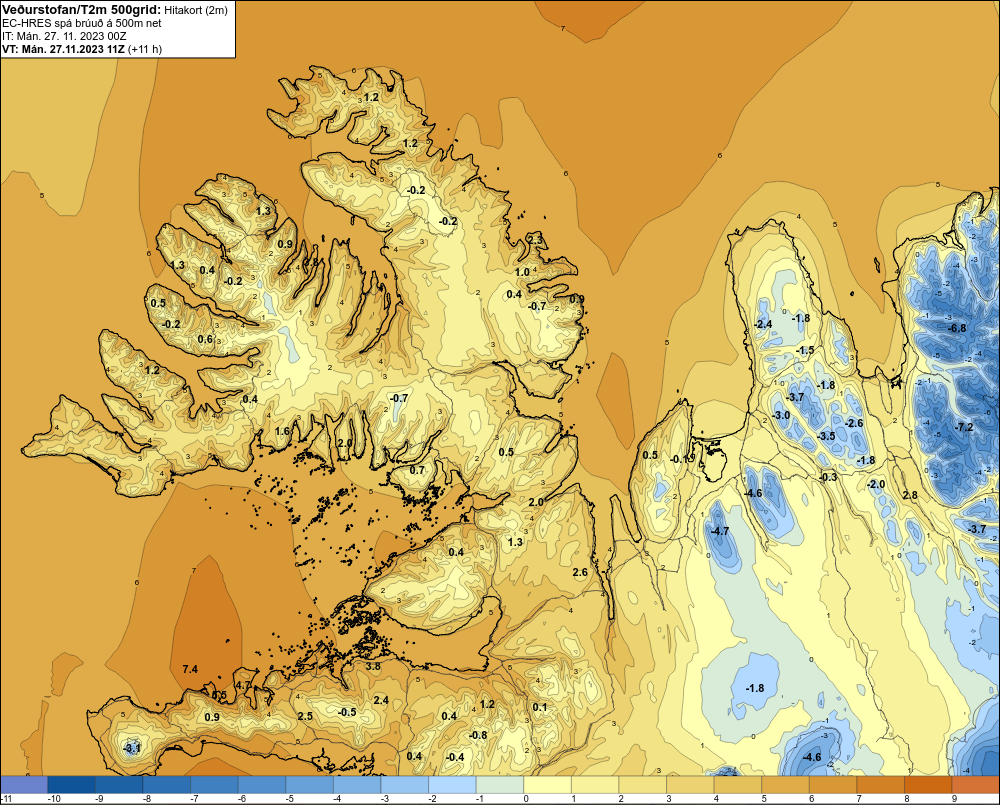Click the -2.6 temperature label
Screen dimensions: 1000x805
click(854, 423)
